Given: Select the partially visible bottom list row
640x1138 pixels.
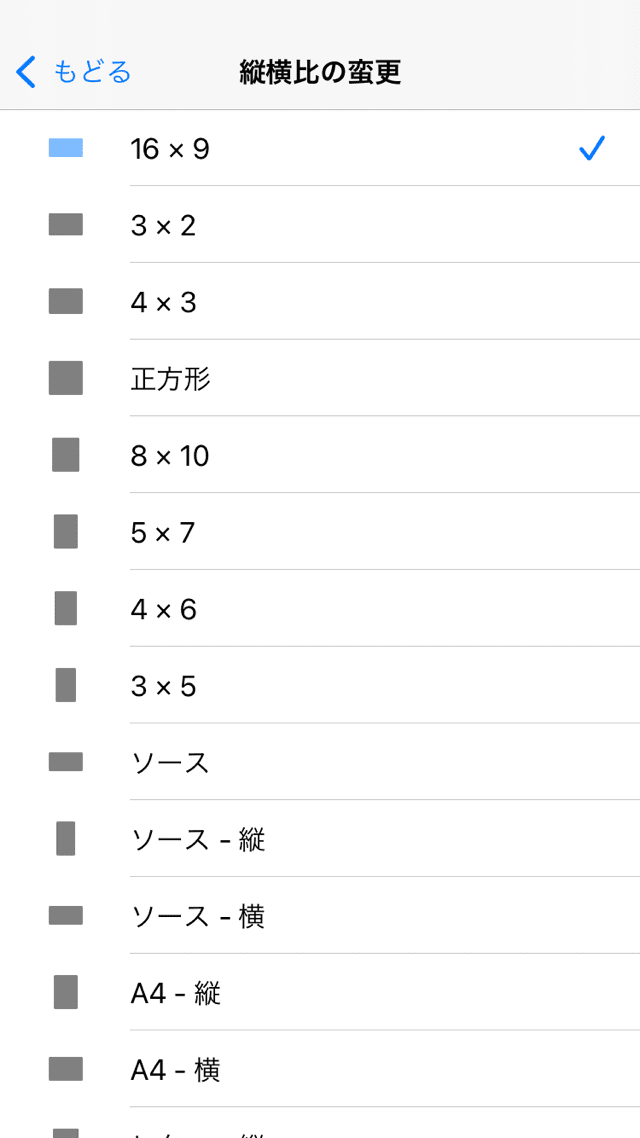Looking at the screenshot, I should click(x=320, y=1123).
